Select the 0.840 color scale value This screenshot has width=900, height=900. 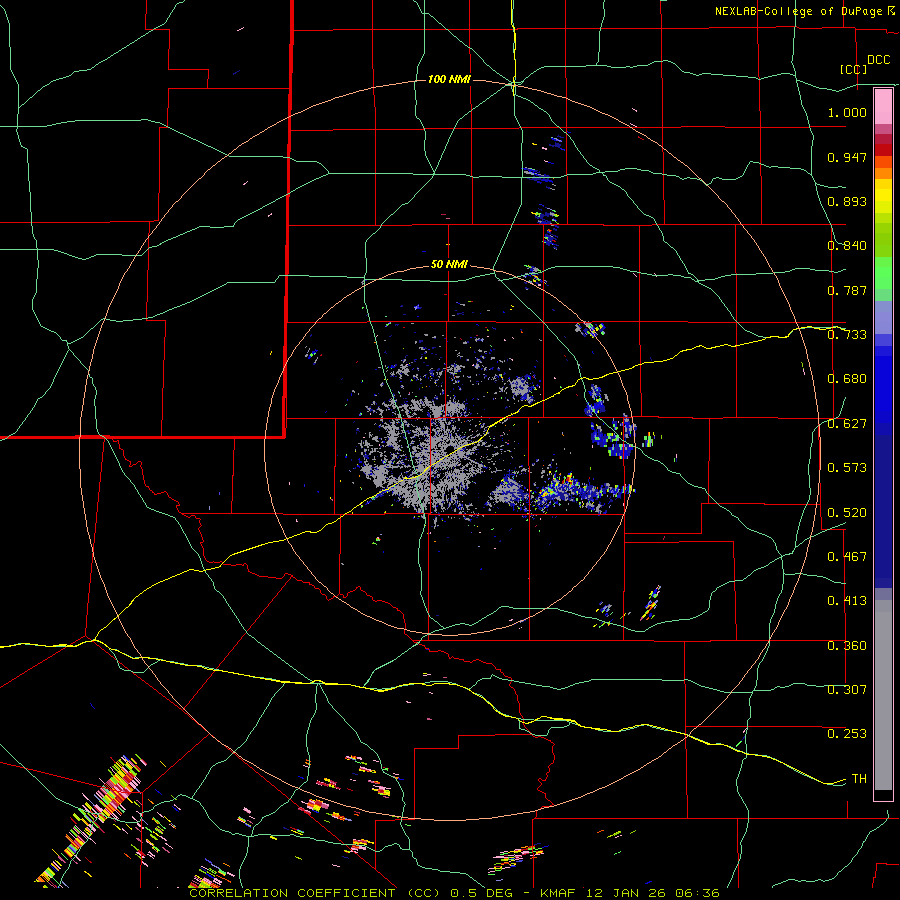pos(847,246)
